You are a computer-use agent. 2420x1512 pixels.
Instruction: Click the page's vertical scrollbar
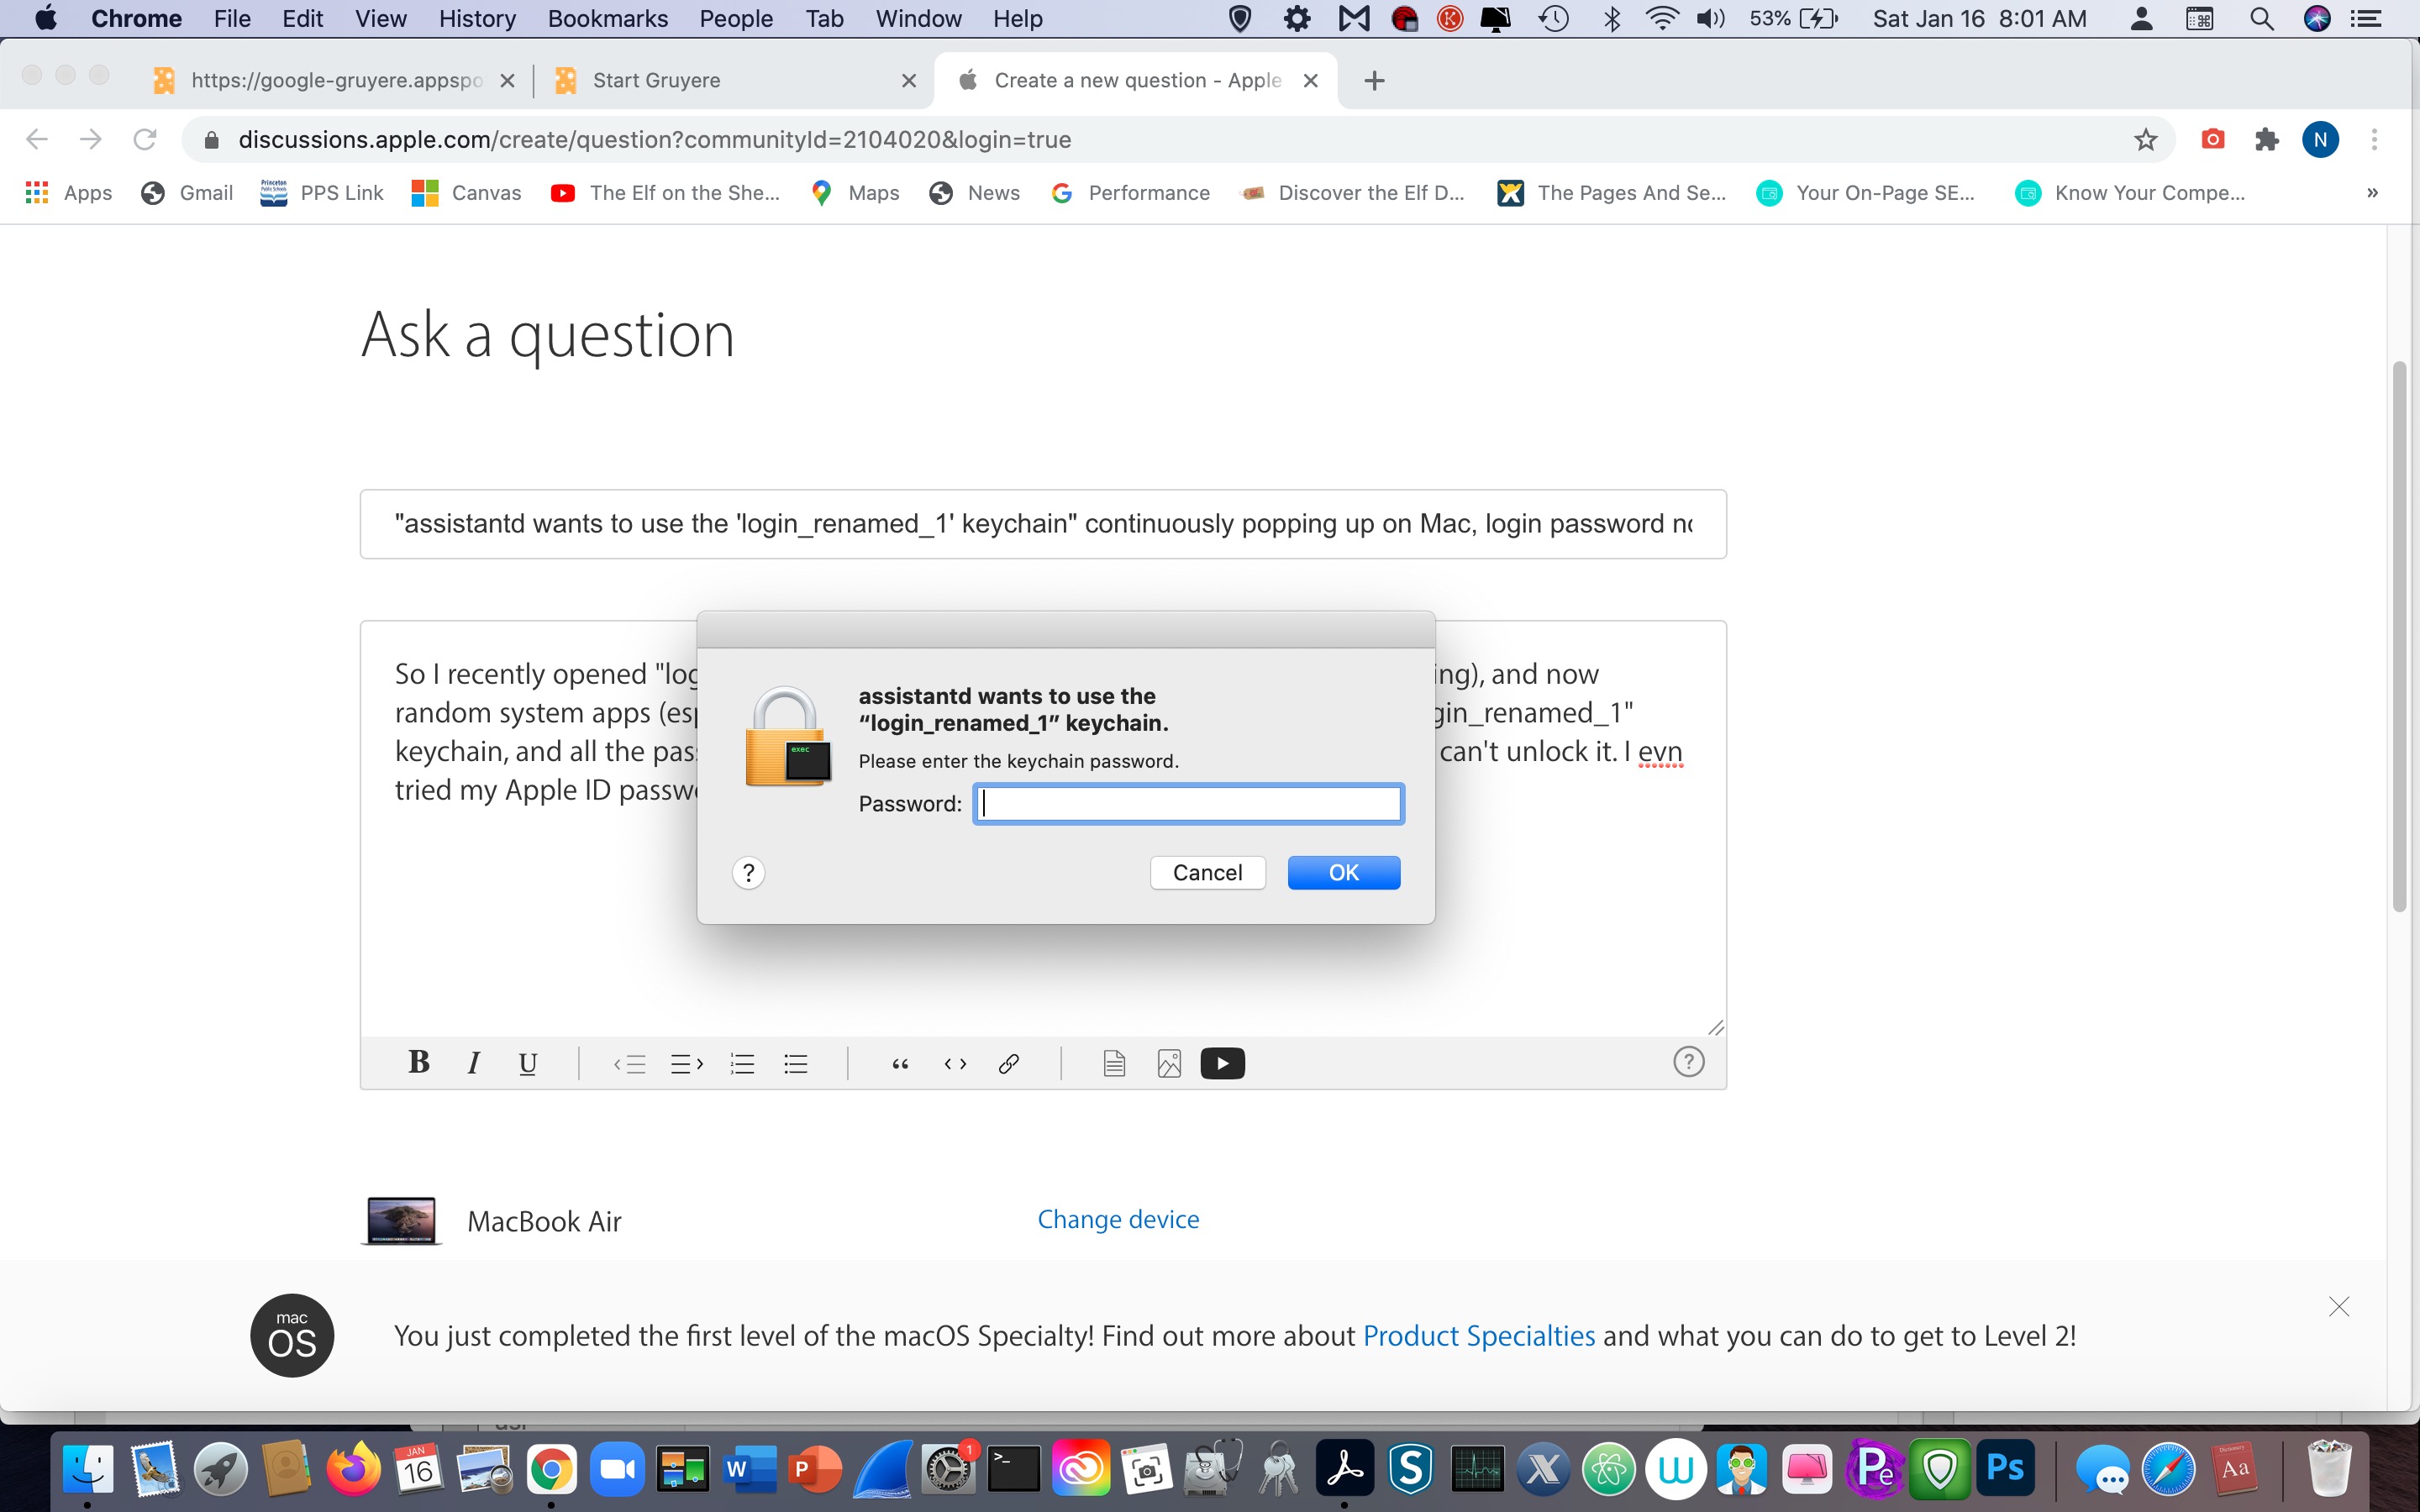point(2399,636)
